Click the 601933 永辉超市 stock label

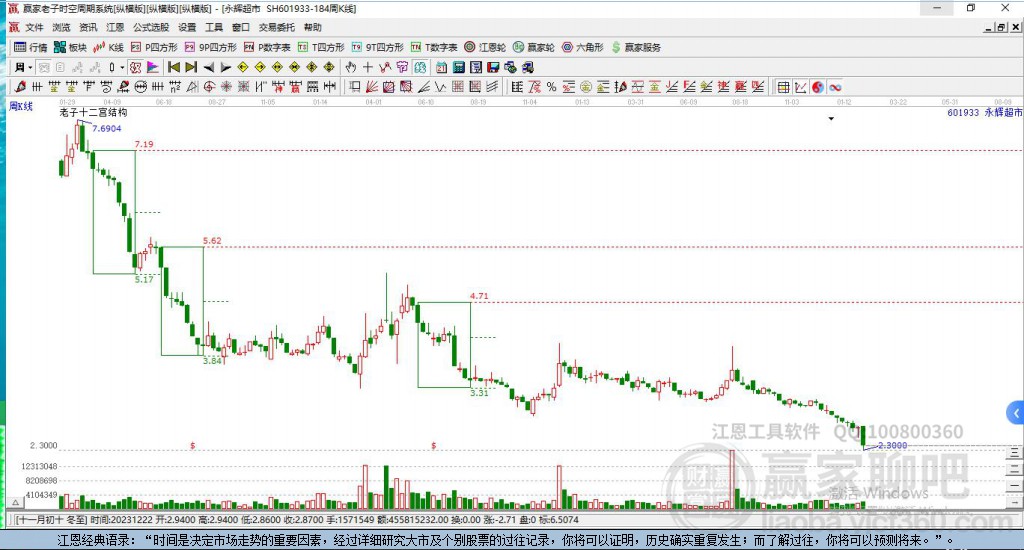pyautogui.click(x=984, y=112)
